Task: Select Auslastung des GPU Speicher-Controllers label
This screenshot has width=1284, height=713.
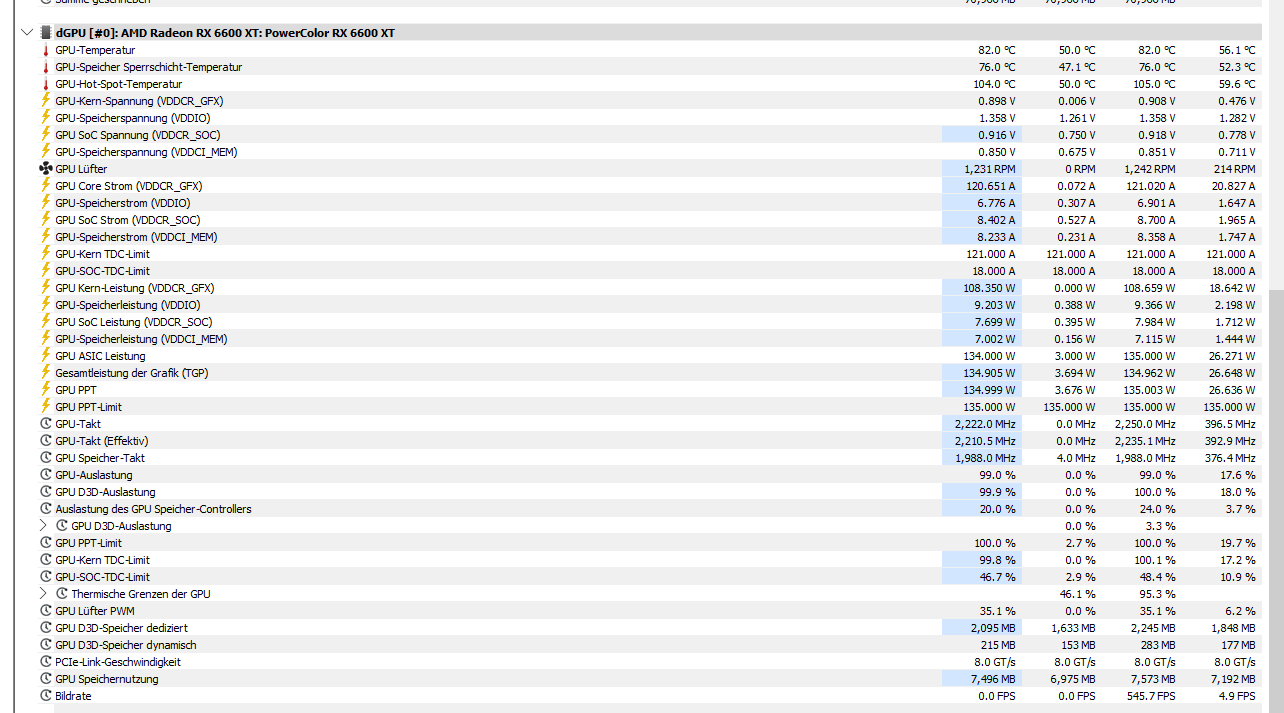Action: click(153, 509)
